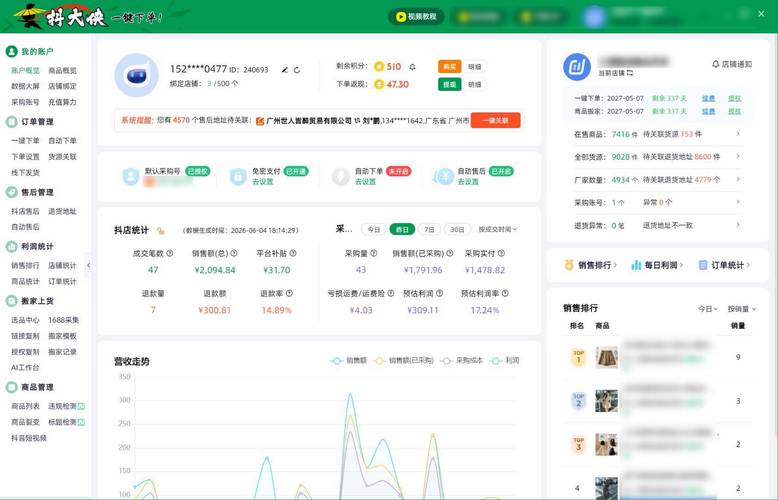
Task: Click the 预估利润率 help question icon
Action: 505,293
